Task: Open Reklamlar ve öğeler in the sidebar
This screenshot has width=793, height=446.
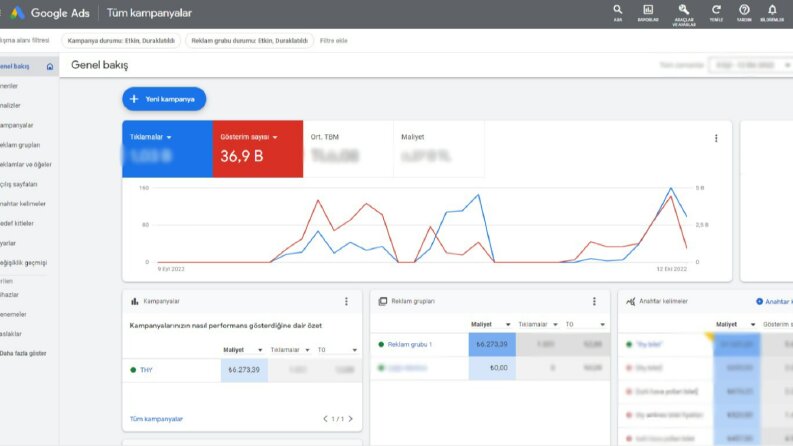Action: point(26,164)
